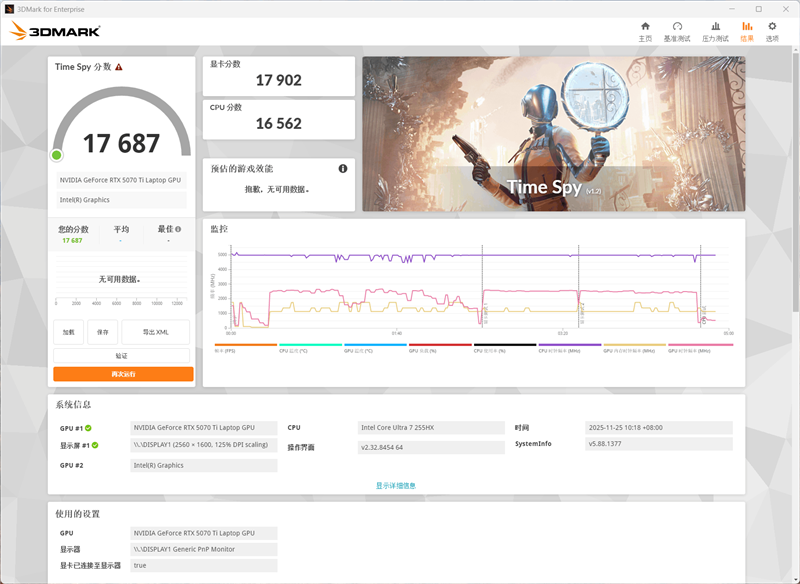
Task: Click the info icon beside 最佳
Action: (x=178, y=229)
